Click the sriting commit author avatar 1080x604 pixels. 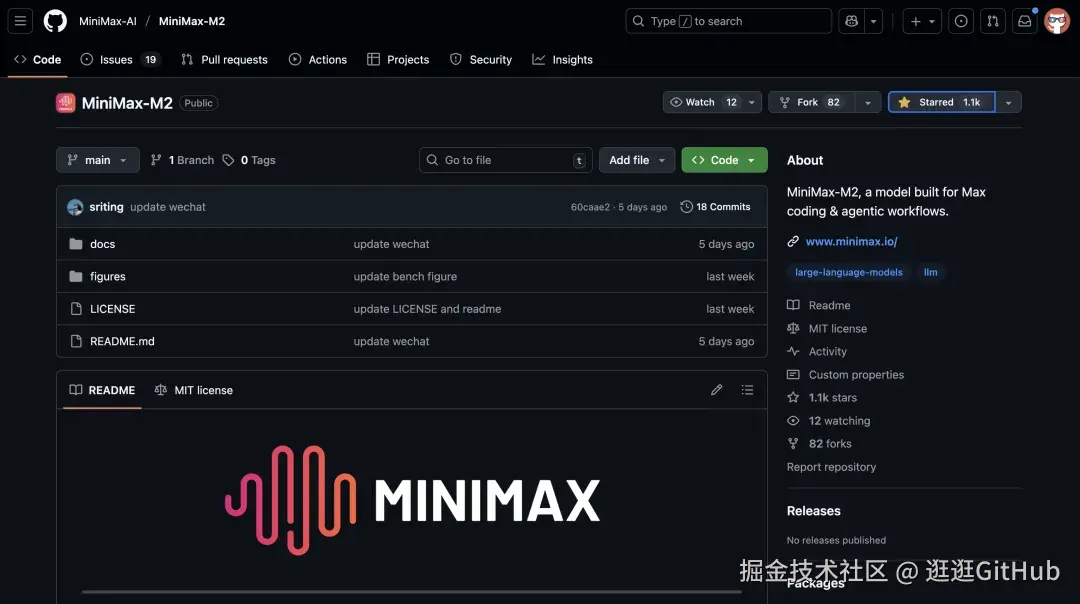[75, 207]
